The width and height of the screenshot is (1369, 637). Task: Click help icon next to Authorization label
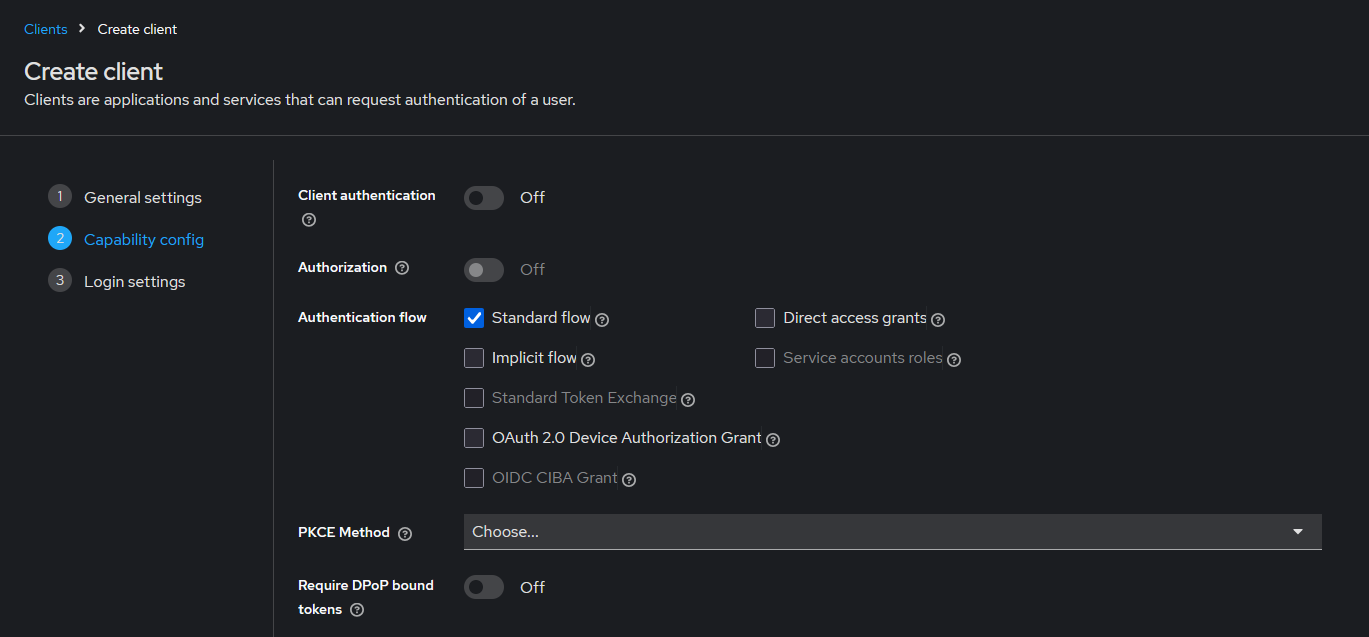402,268
